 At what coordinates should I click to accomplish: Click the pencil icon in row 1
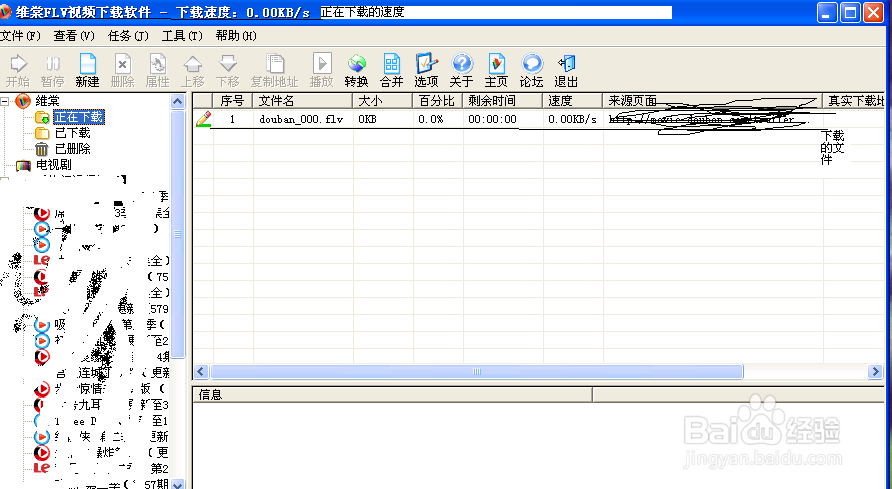pyautogui.click(x=203, y=119)
